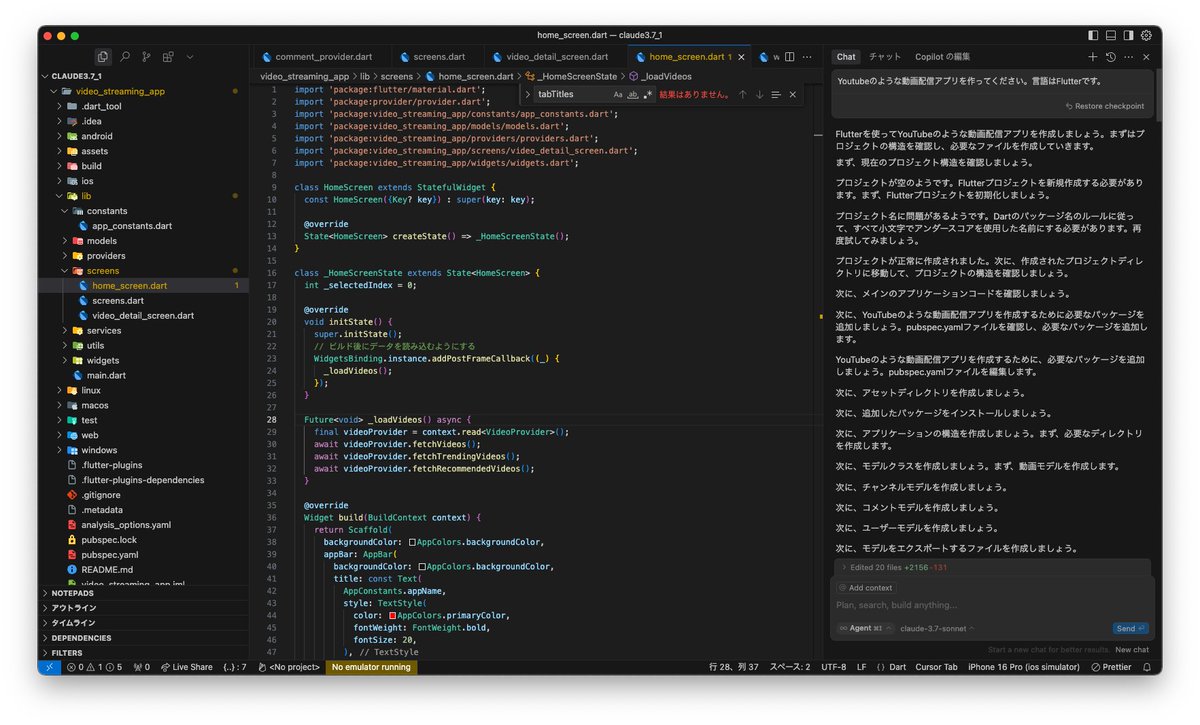Show chat history clock icon

click(x=1110, y=57)
